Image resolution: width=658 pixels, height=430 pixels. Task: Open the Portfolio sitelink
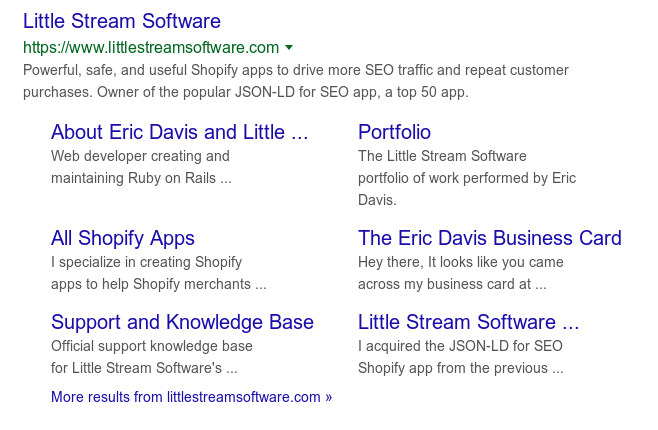tap(394, 132)
